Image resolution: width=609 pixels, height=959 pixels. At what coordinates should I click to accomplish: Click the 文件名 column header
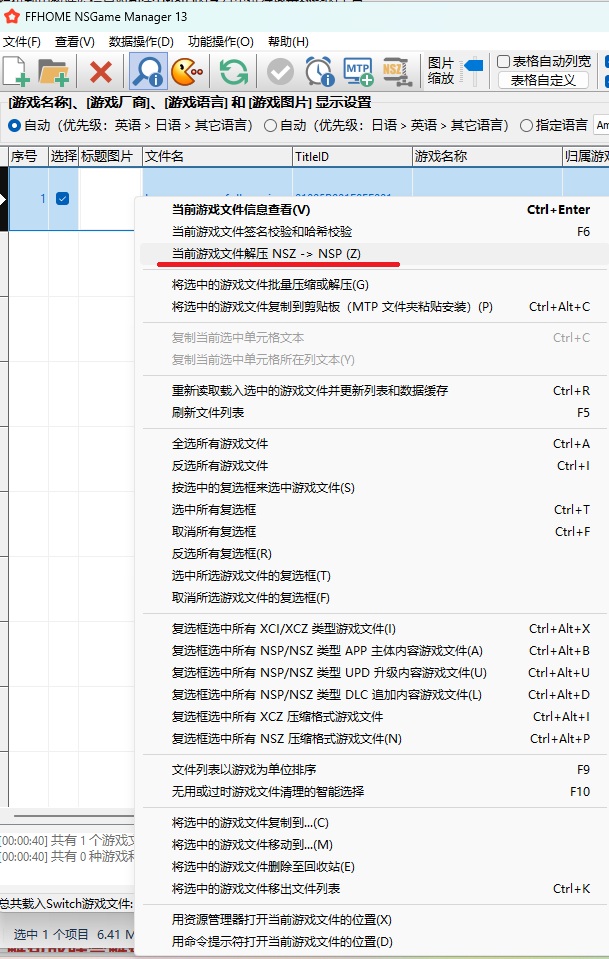tap(217, 157)
